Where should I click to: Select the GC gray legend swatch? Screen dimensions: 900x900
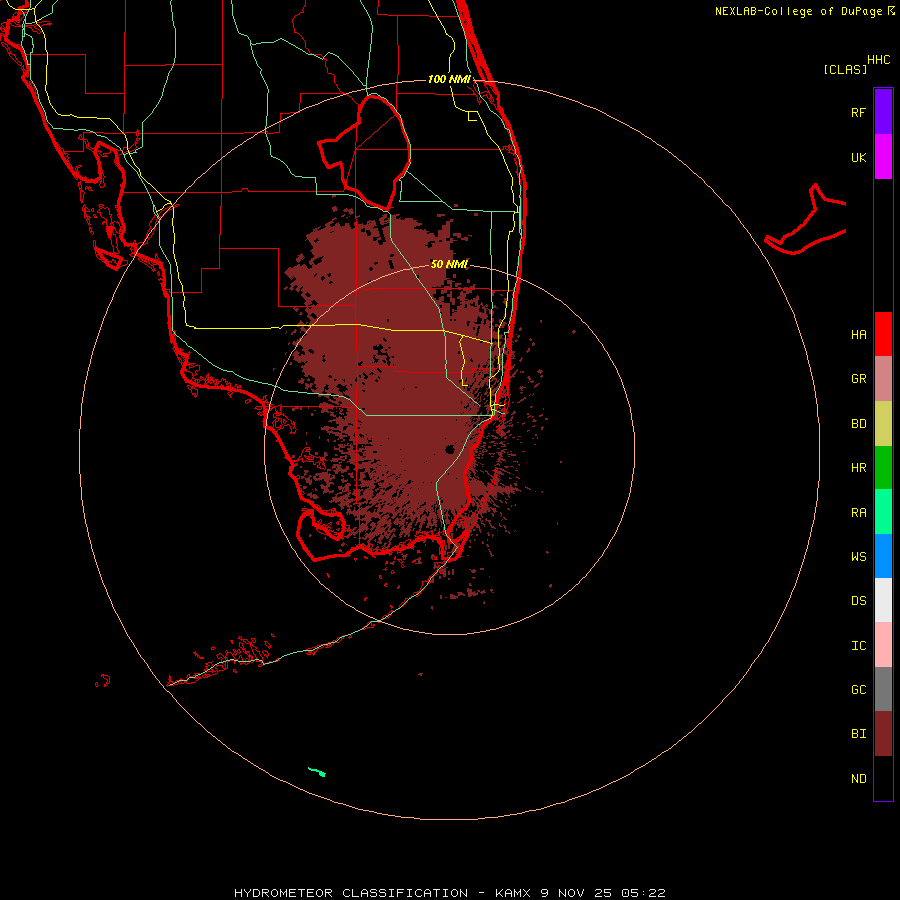[883, 689]
